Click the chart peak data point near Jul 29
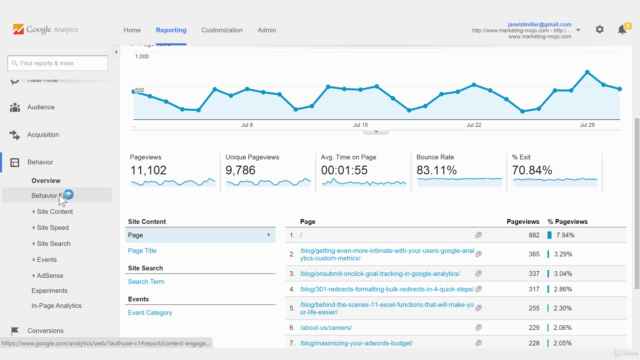 [x=587, y=72]
